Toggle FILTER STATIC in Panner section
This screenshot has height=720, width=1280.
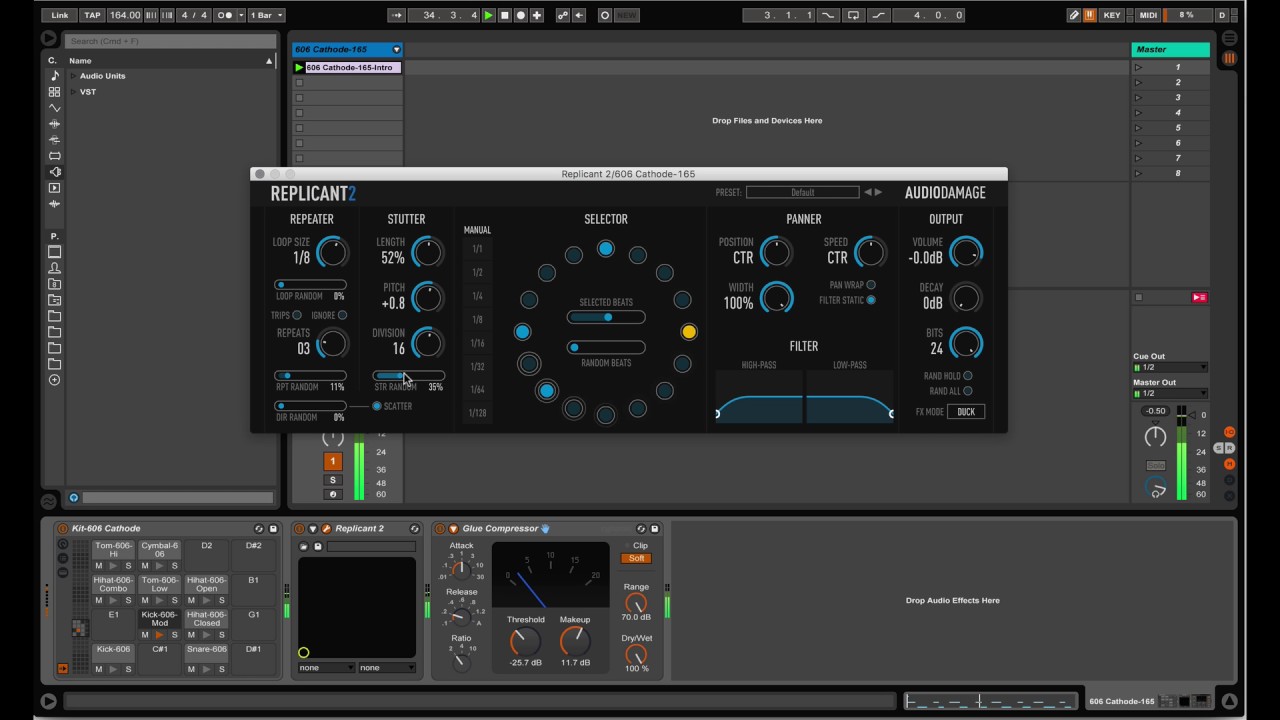[871, 300]
